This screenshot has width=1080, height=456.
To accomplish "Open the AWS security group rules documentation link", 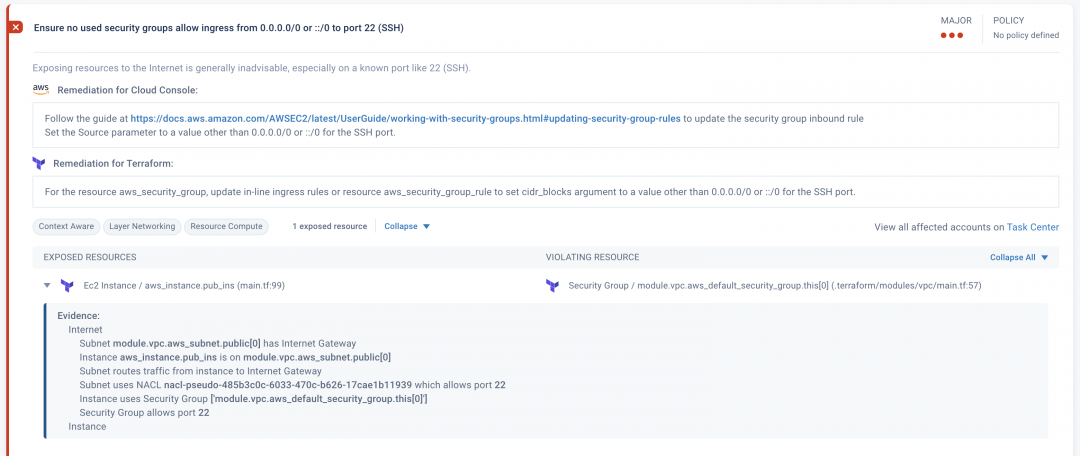I will (x=406, y=118).
